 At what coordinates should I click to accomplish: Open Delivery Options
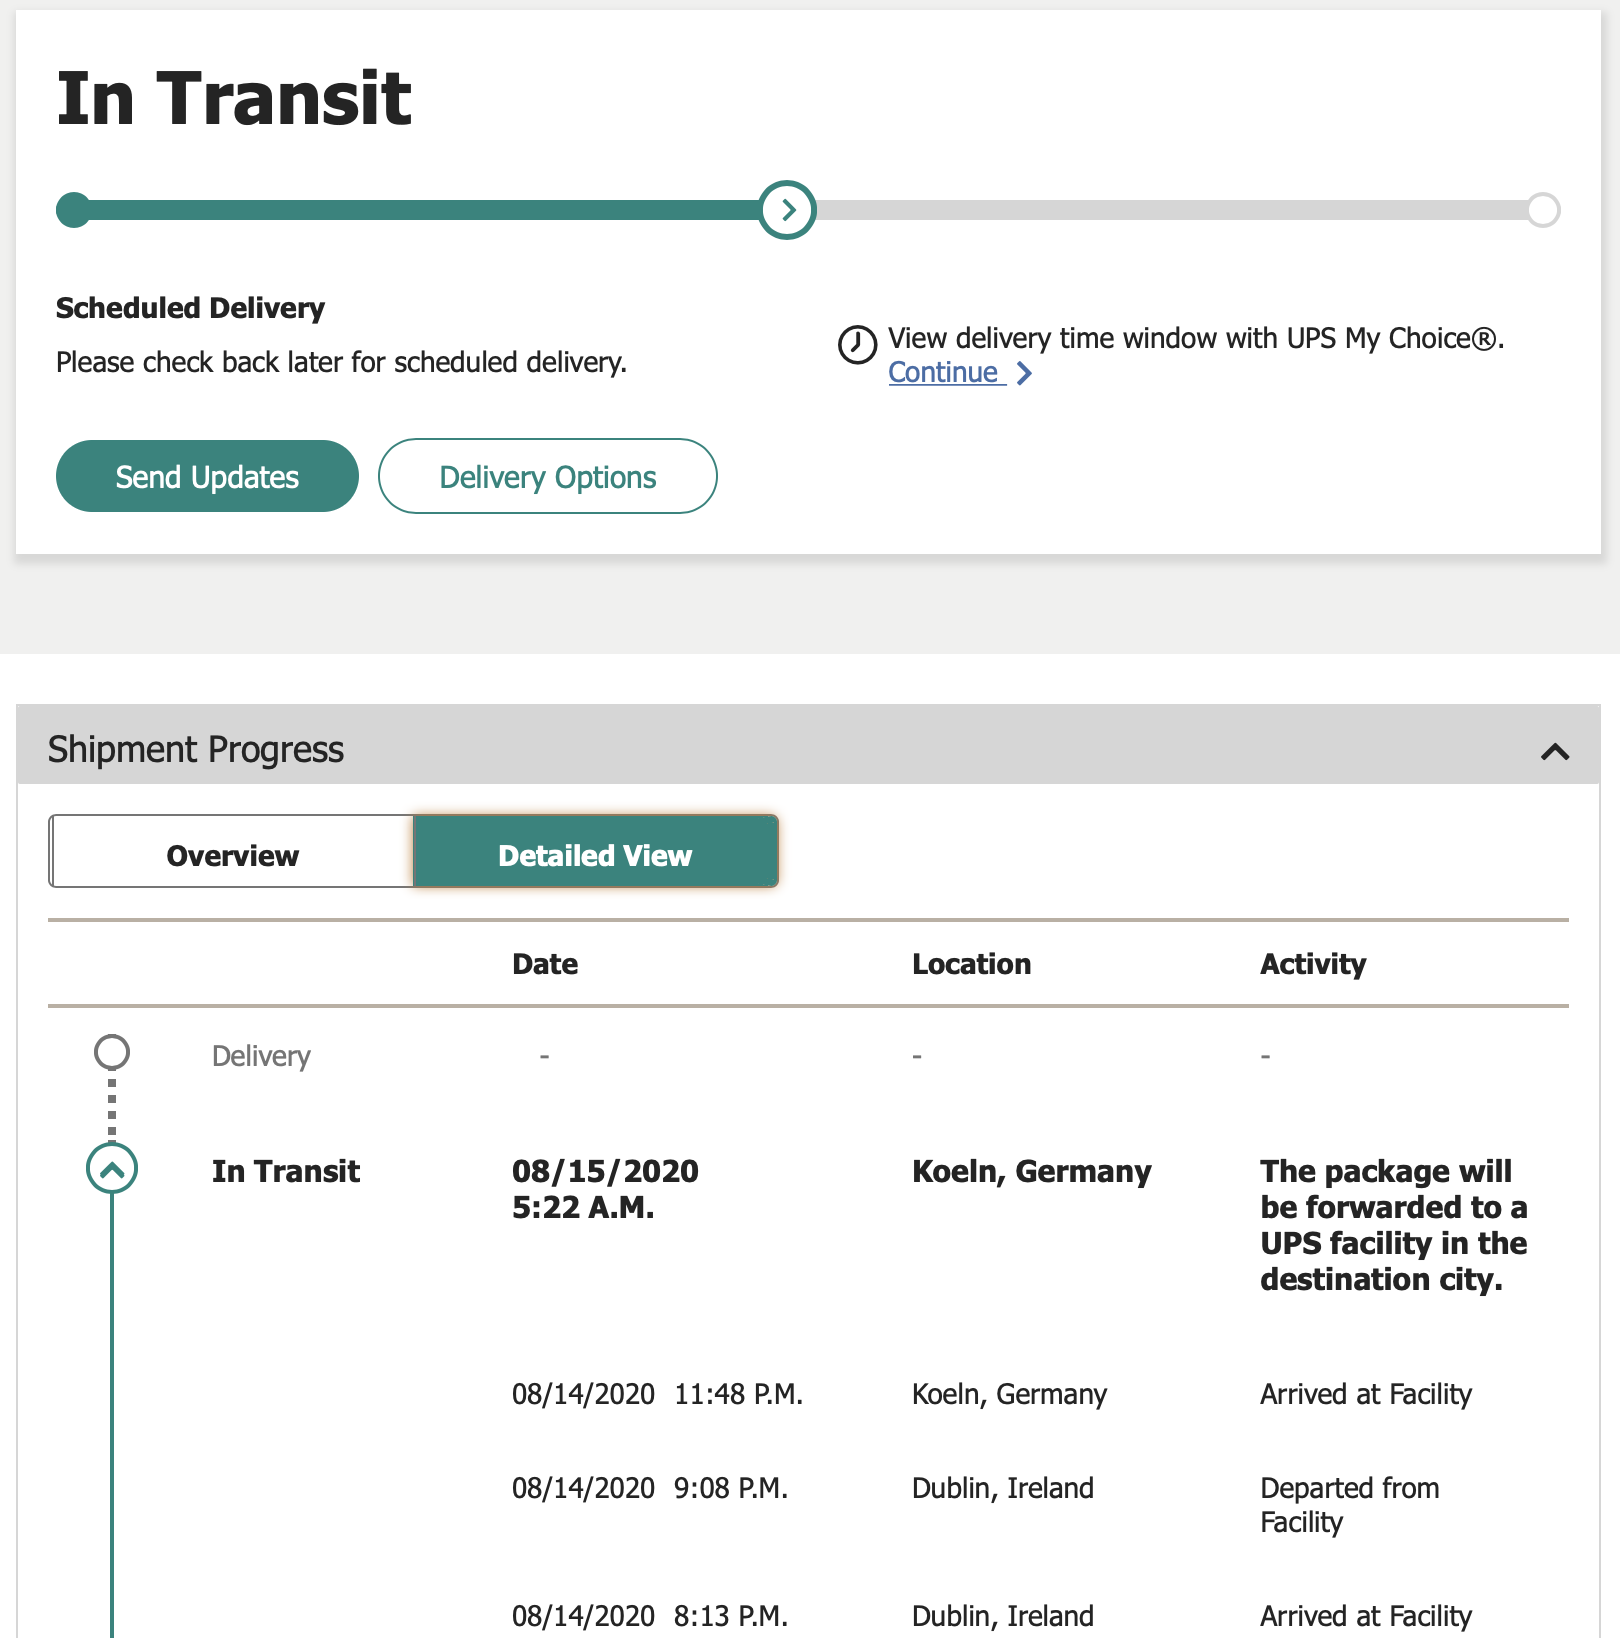pos(547,477)
